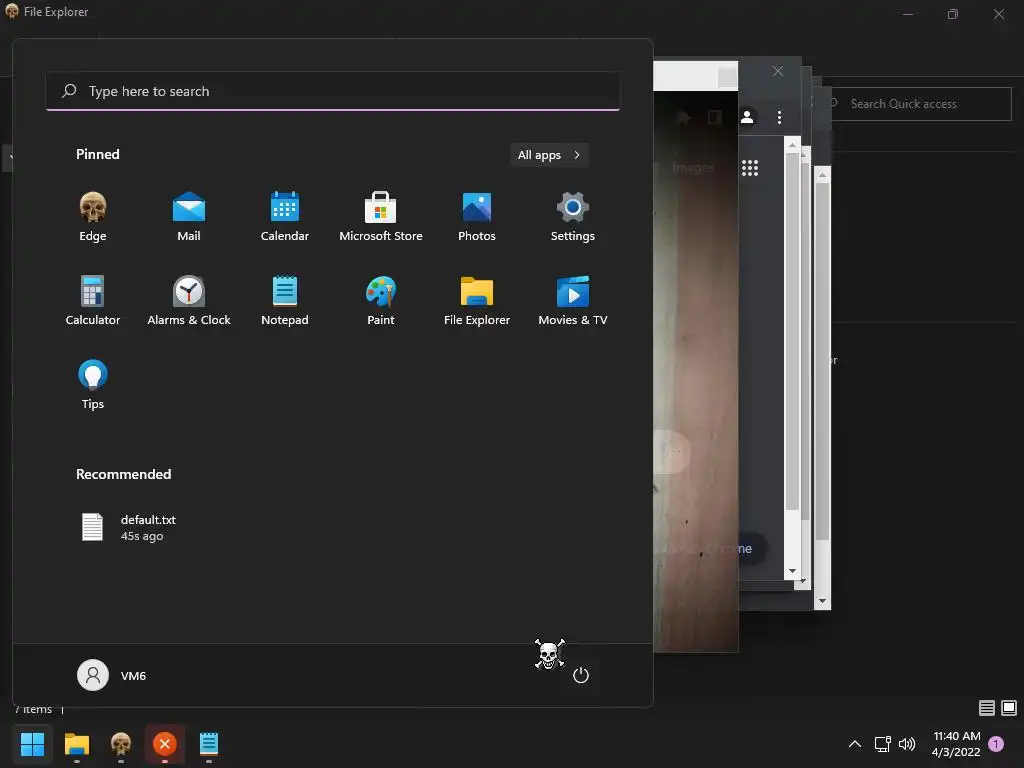Open Microsoft Store
1024x768 pixels.
(381, 217)
